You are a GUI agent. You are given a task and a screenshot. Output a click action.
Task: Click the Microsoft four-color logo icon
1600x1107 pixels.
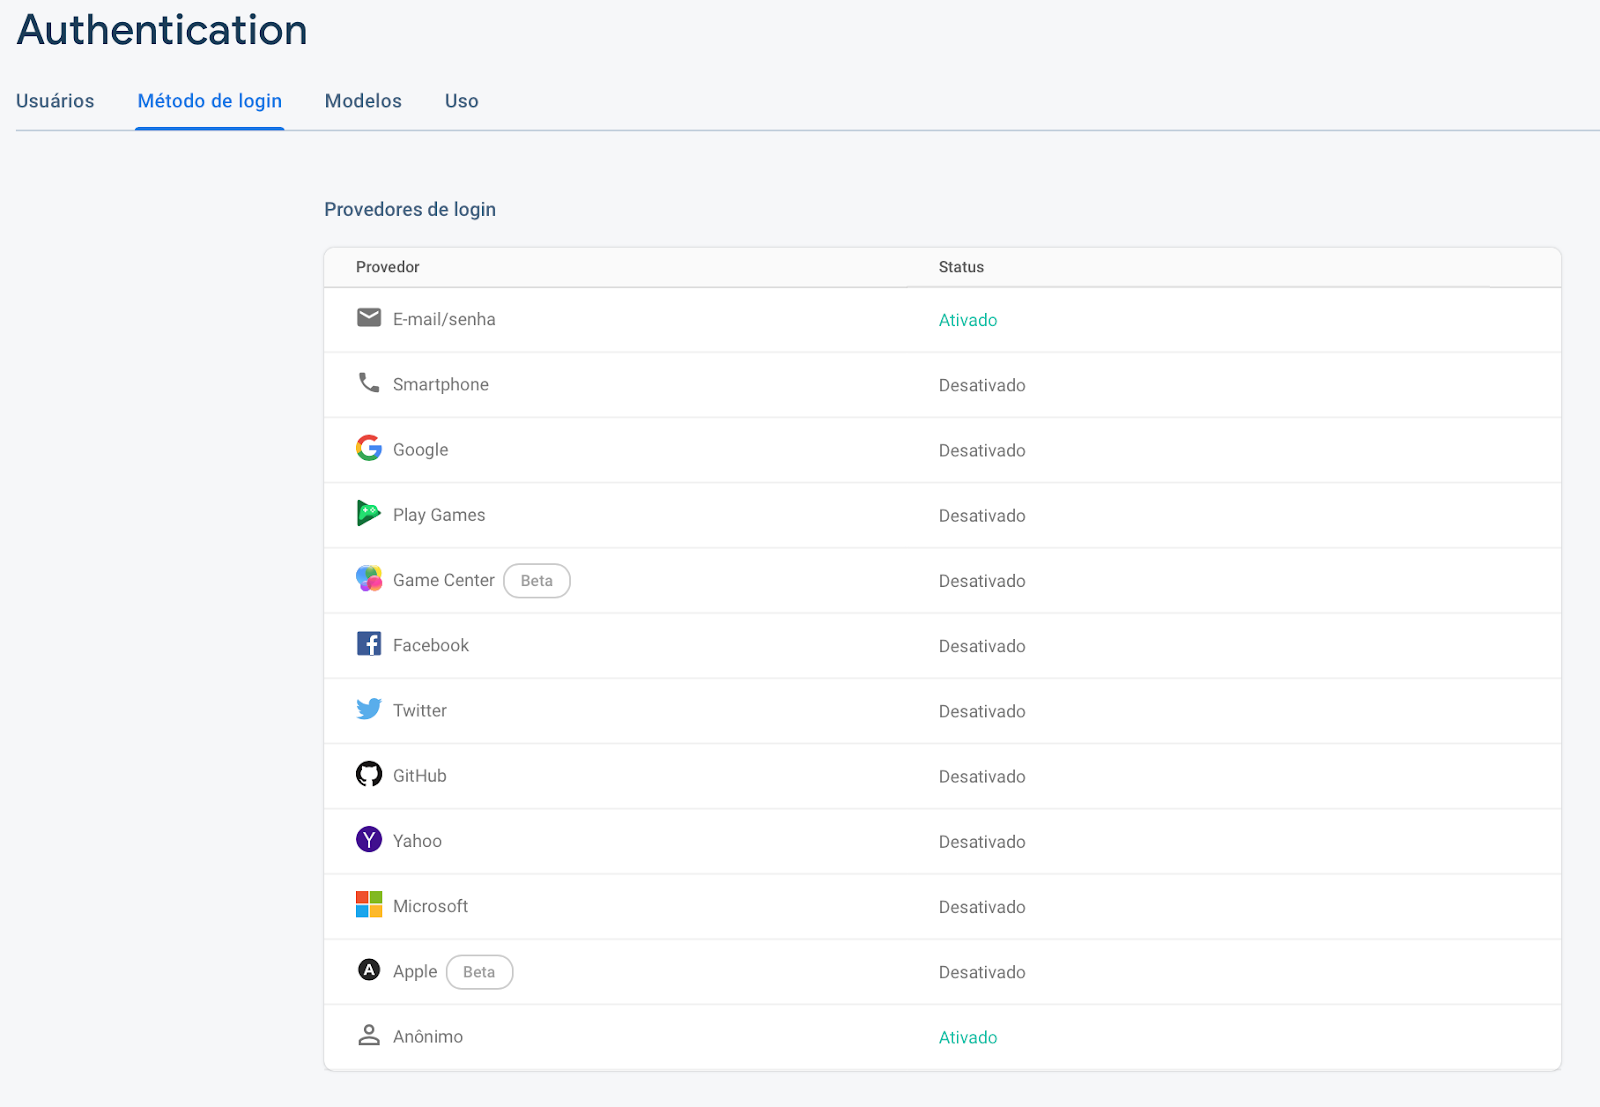(369, 905)
